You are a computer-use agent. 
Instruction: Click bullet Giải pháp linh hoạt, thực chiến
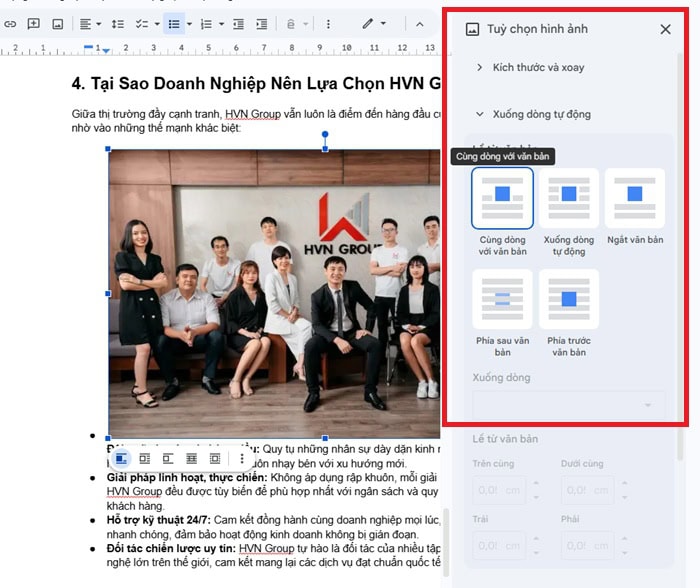coord(187,478)
